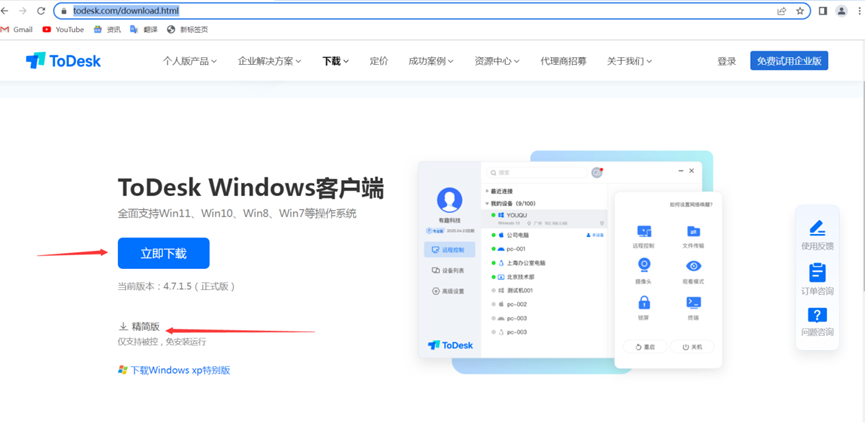
Task: Open 订单咨询 order inquiry clipboard icon
Action: click(817, 272)
